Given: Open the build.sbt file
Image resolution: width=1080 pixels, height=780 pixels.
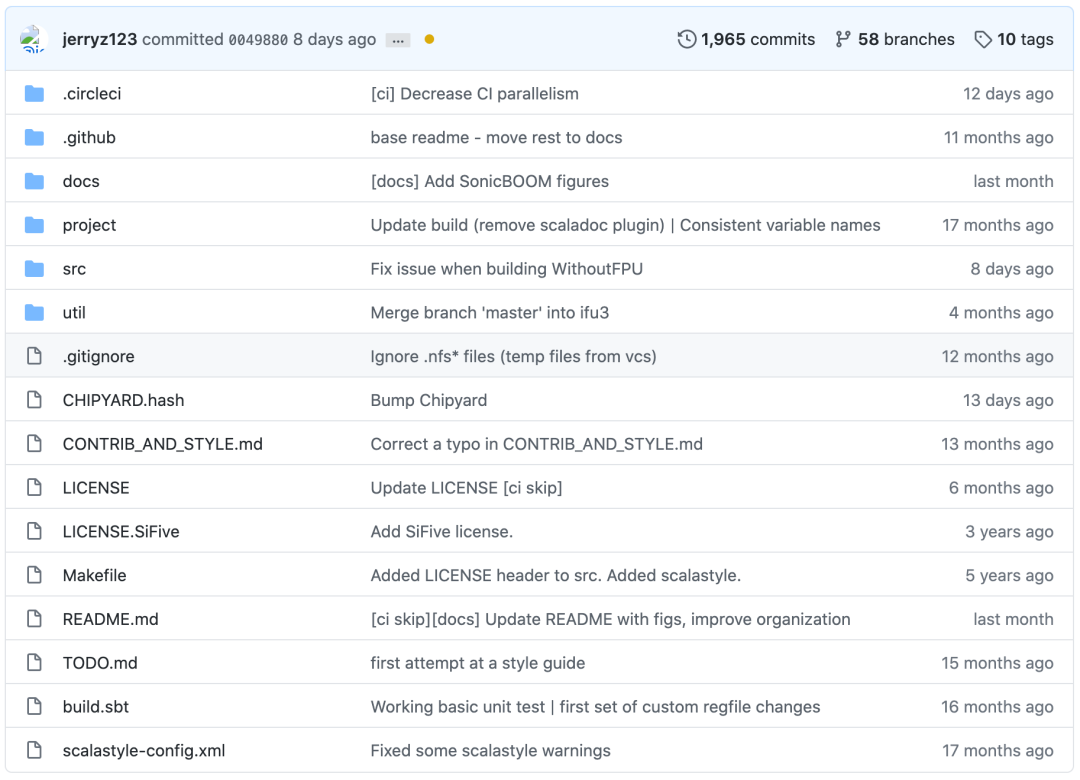Looking at the screenshot, I should 96,707.
